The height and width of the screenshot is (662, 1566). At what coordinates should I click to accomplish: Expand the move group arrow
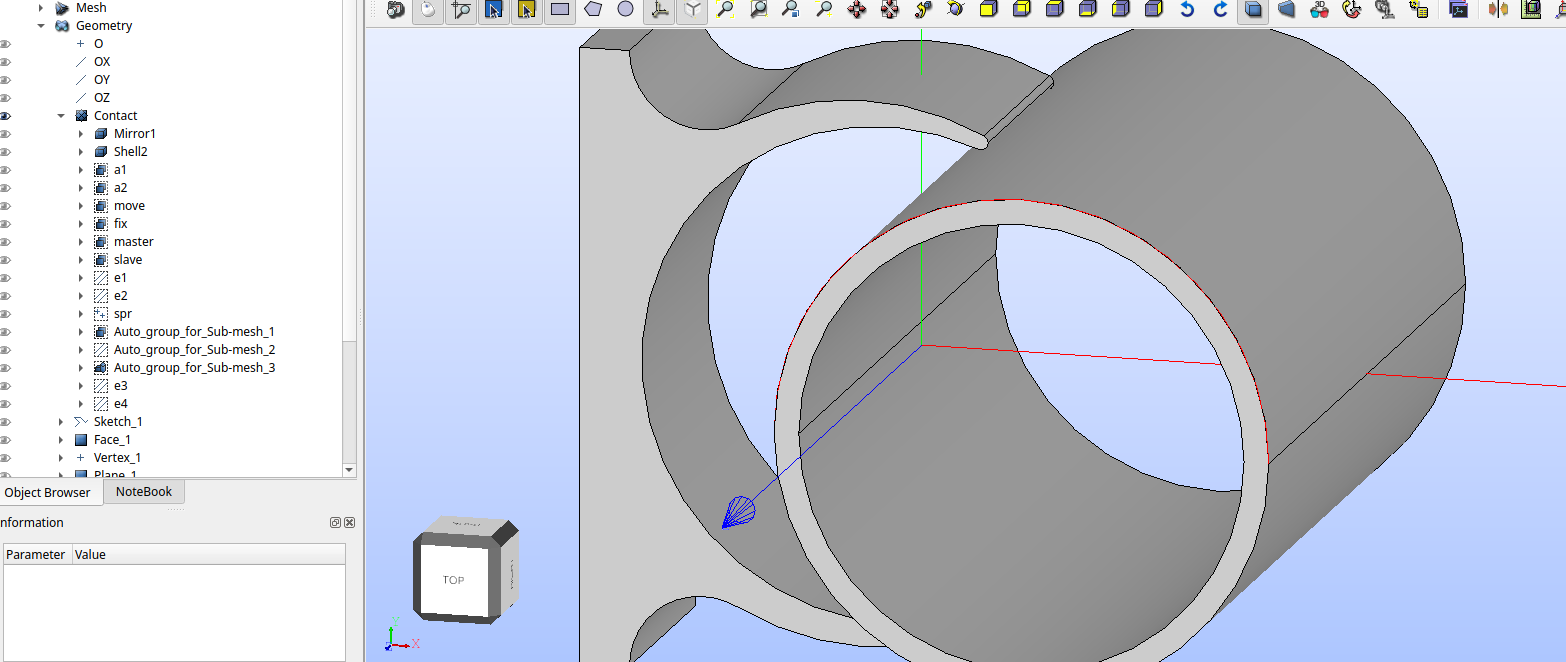[x=81, y=206]
